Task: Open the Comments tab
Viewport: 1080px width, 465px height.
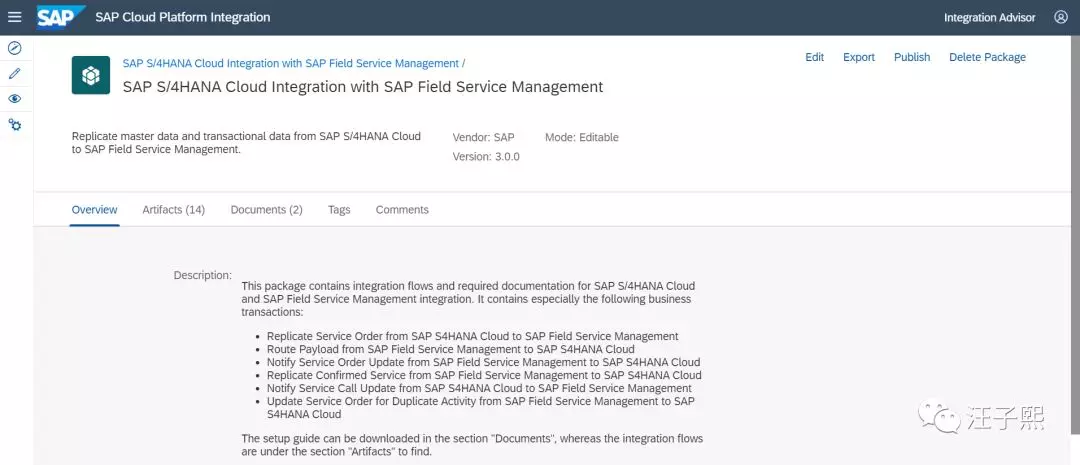Action: click(x=402, y=210)
